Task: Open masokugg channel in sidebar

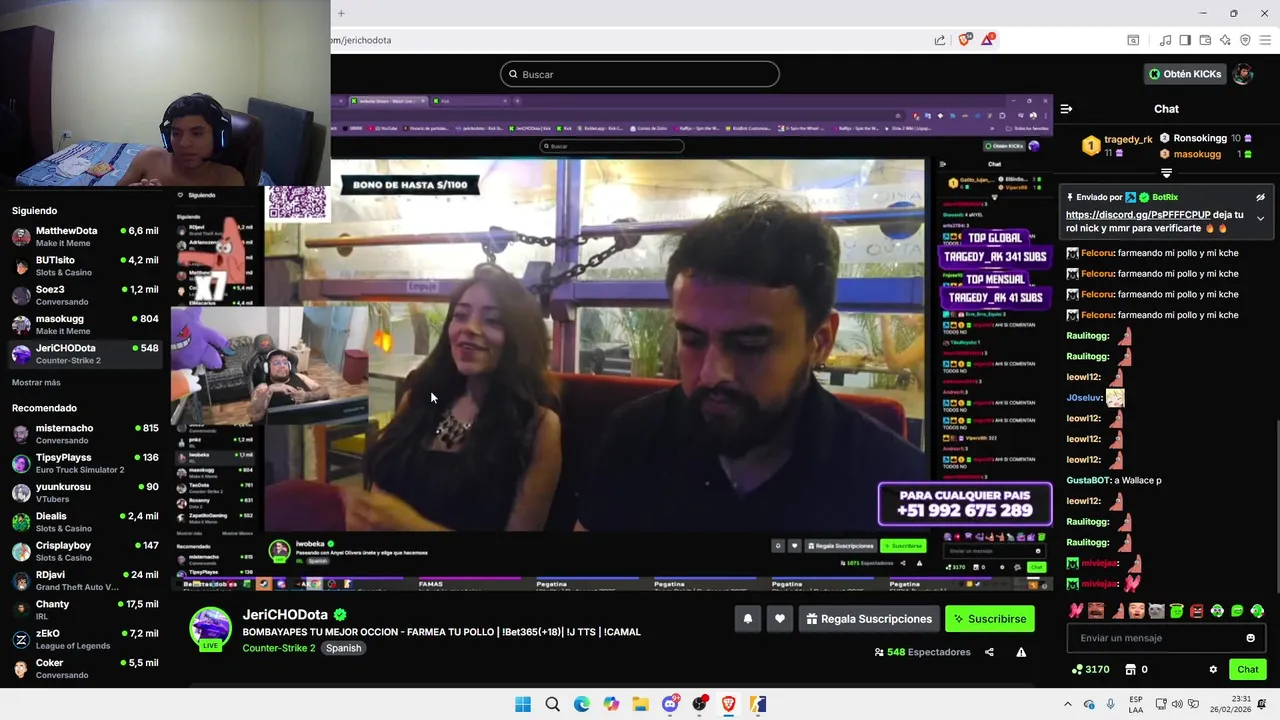Action: 84,324
